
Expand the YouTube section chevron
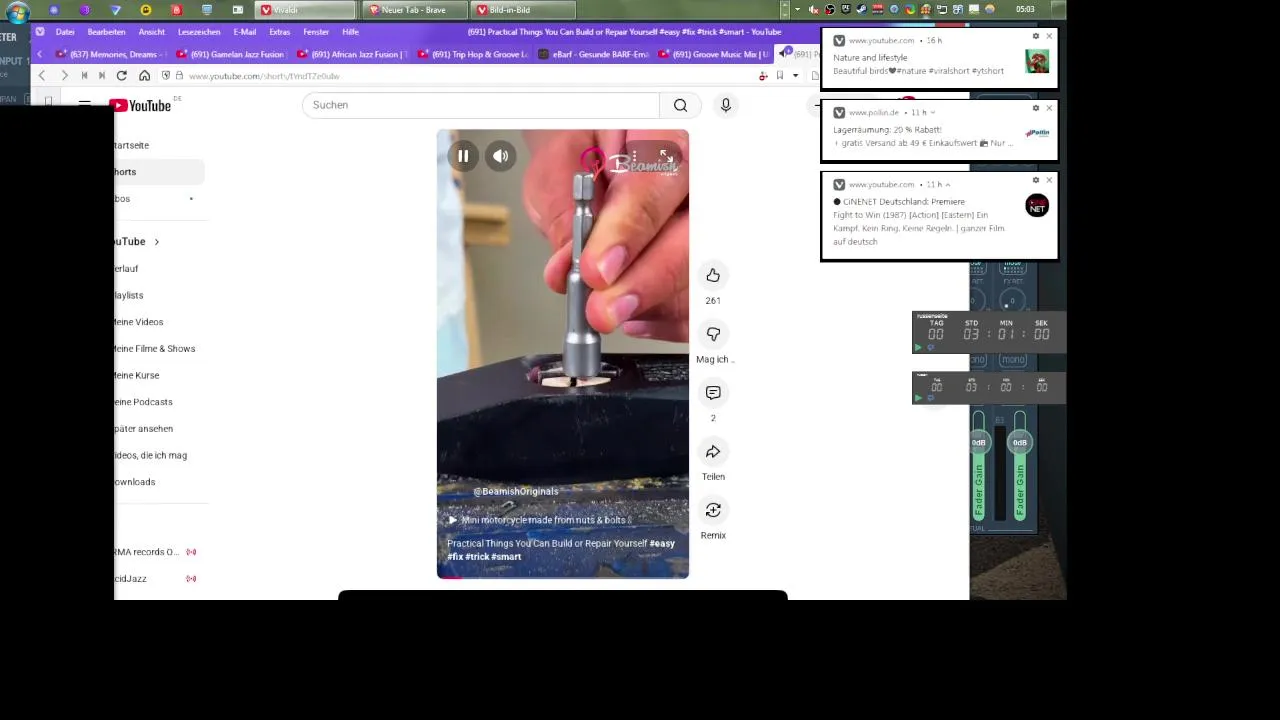tap(157, 242)
